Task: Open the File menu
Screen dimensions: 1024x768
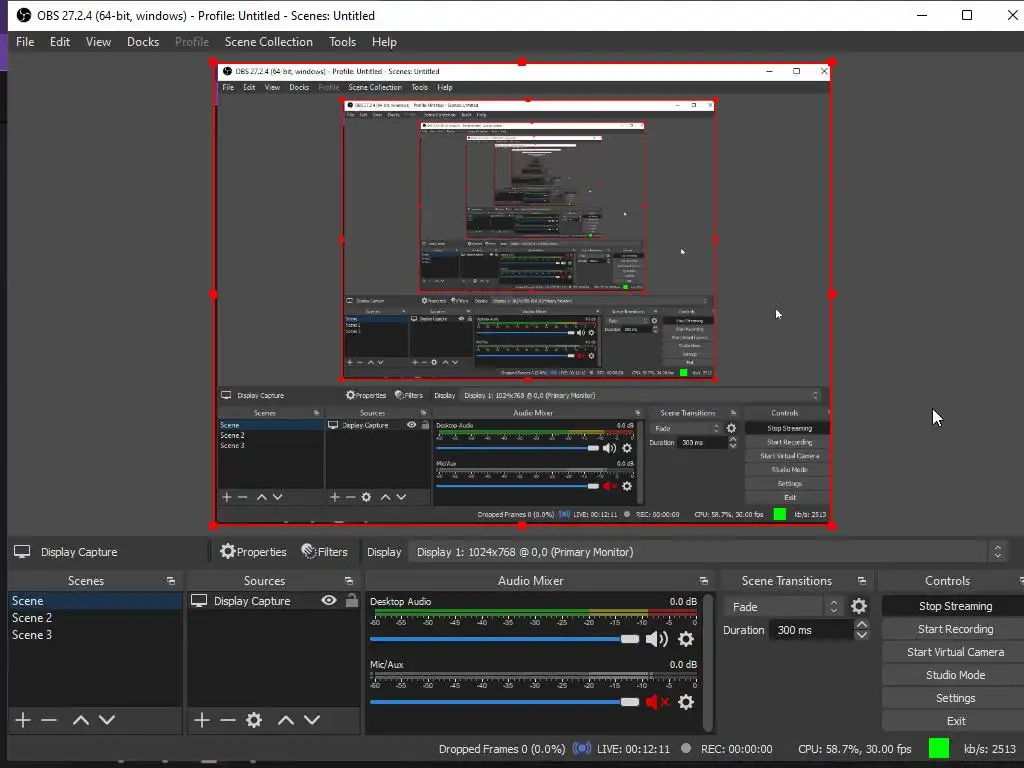Action: point(25,42)
